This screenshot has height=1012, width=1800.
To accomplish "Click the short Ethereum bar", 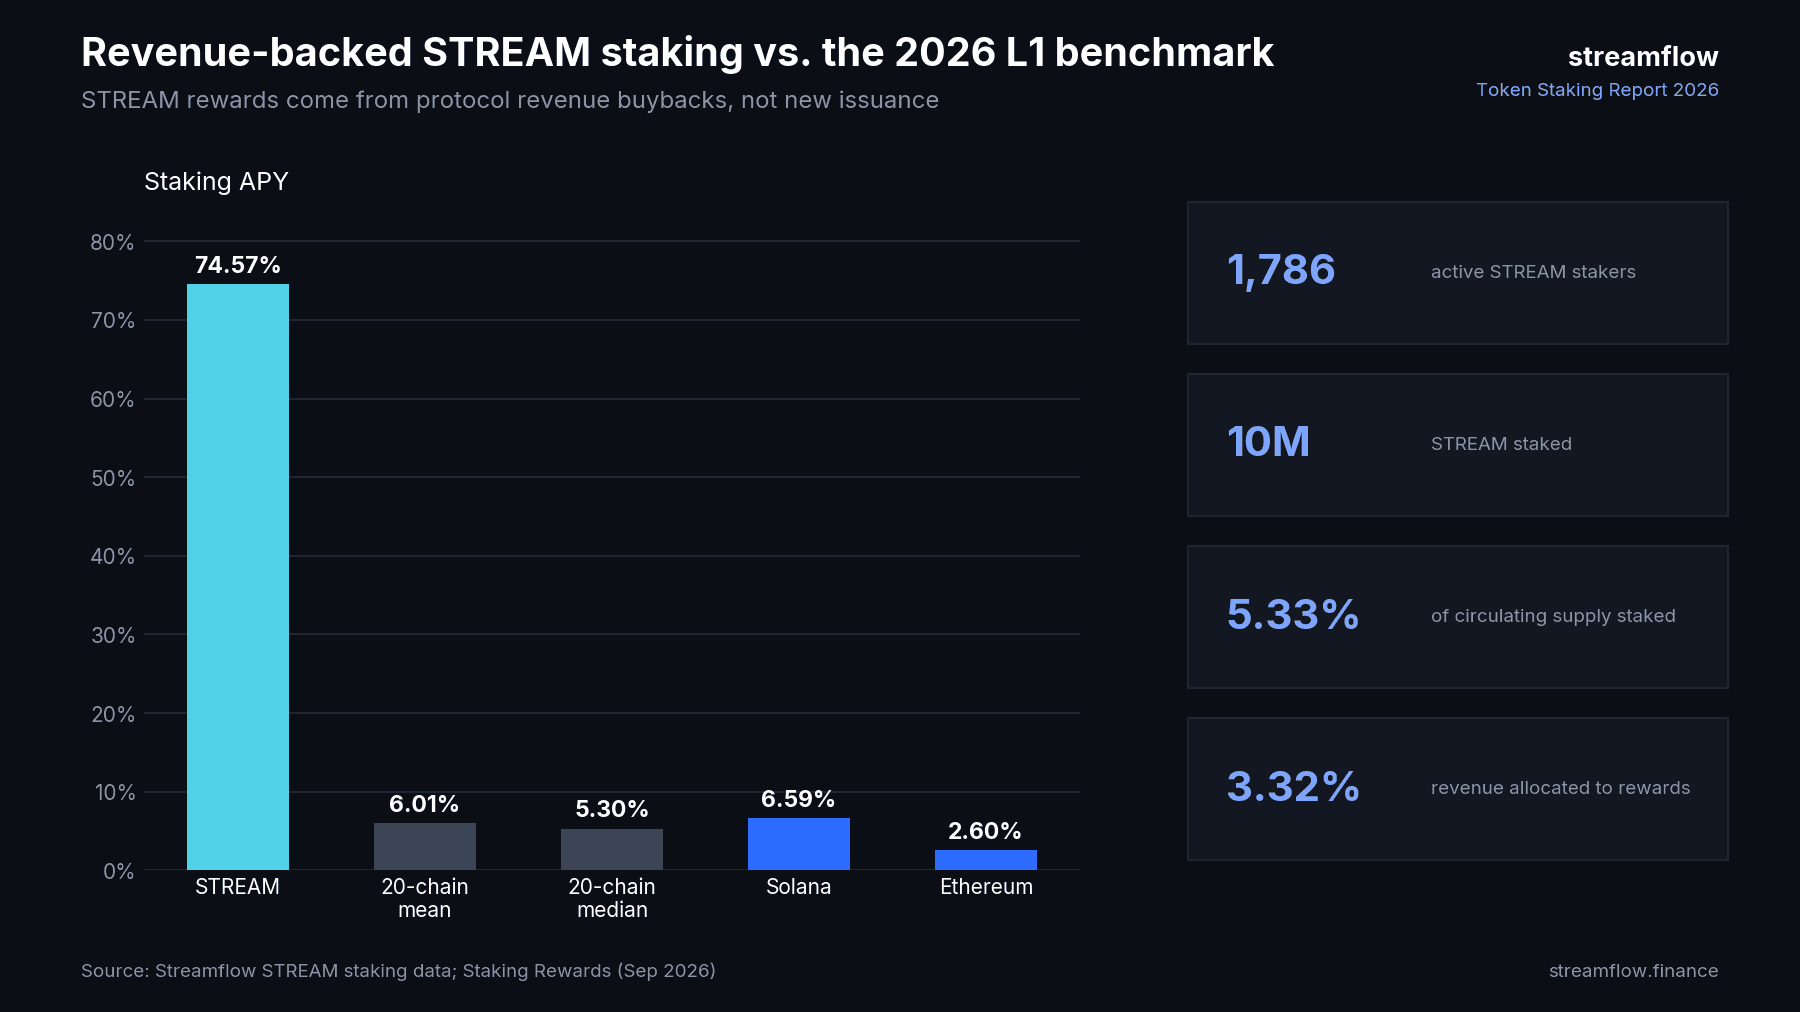I will [986, 860].
